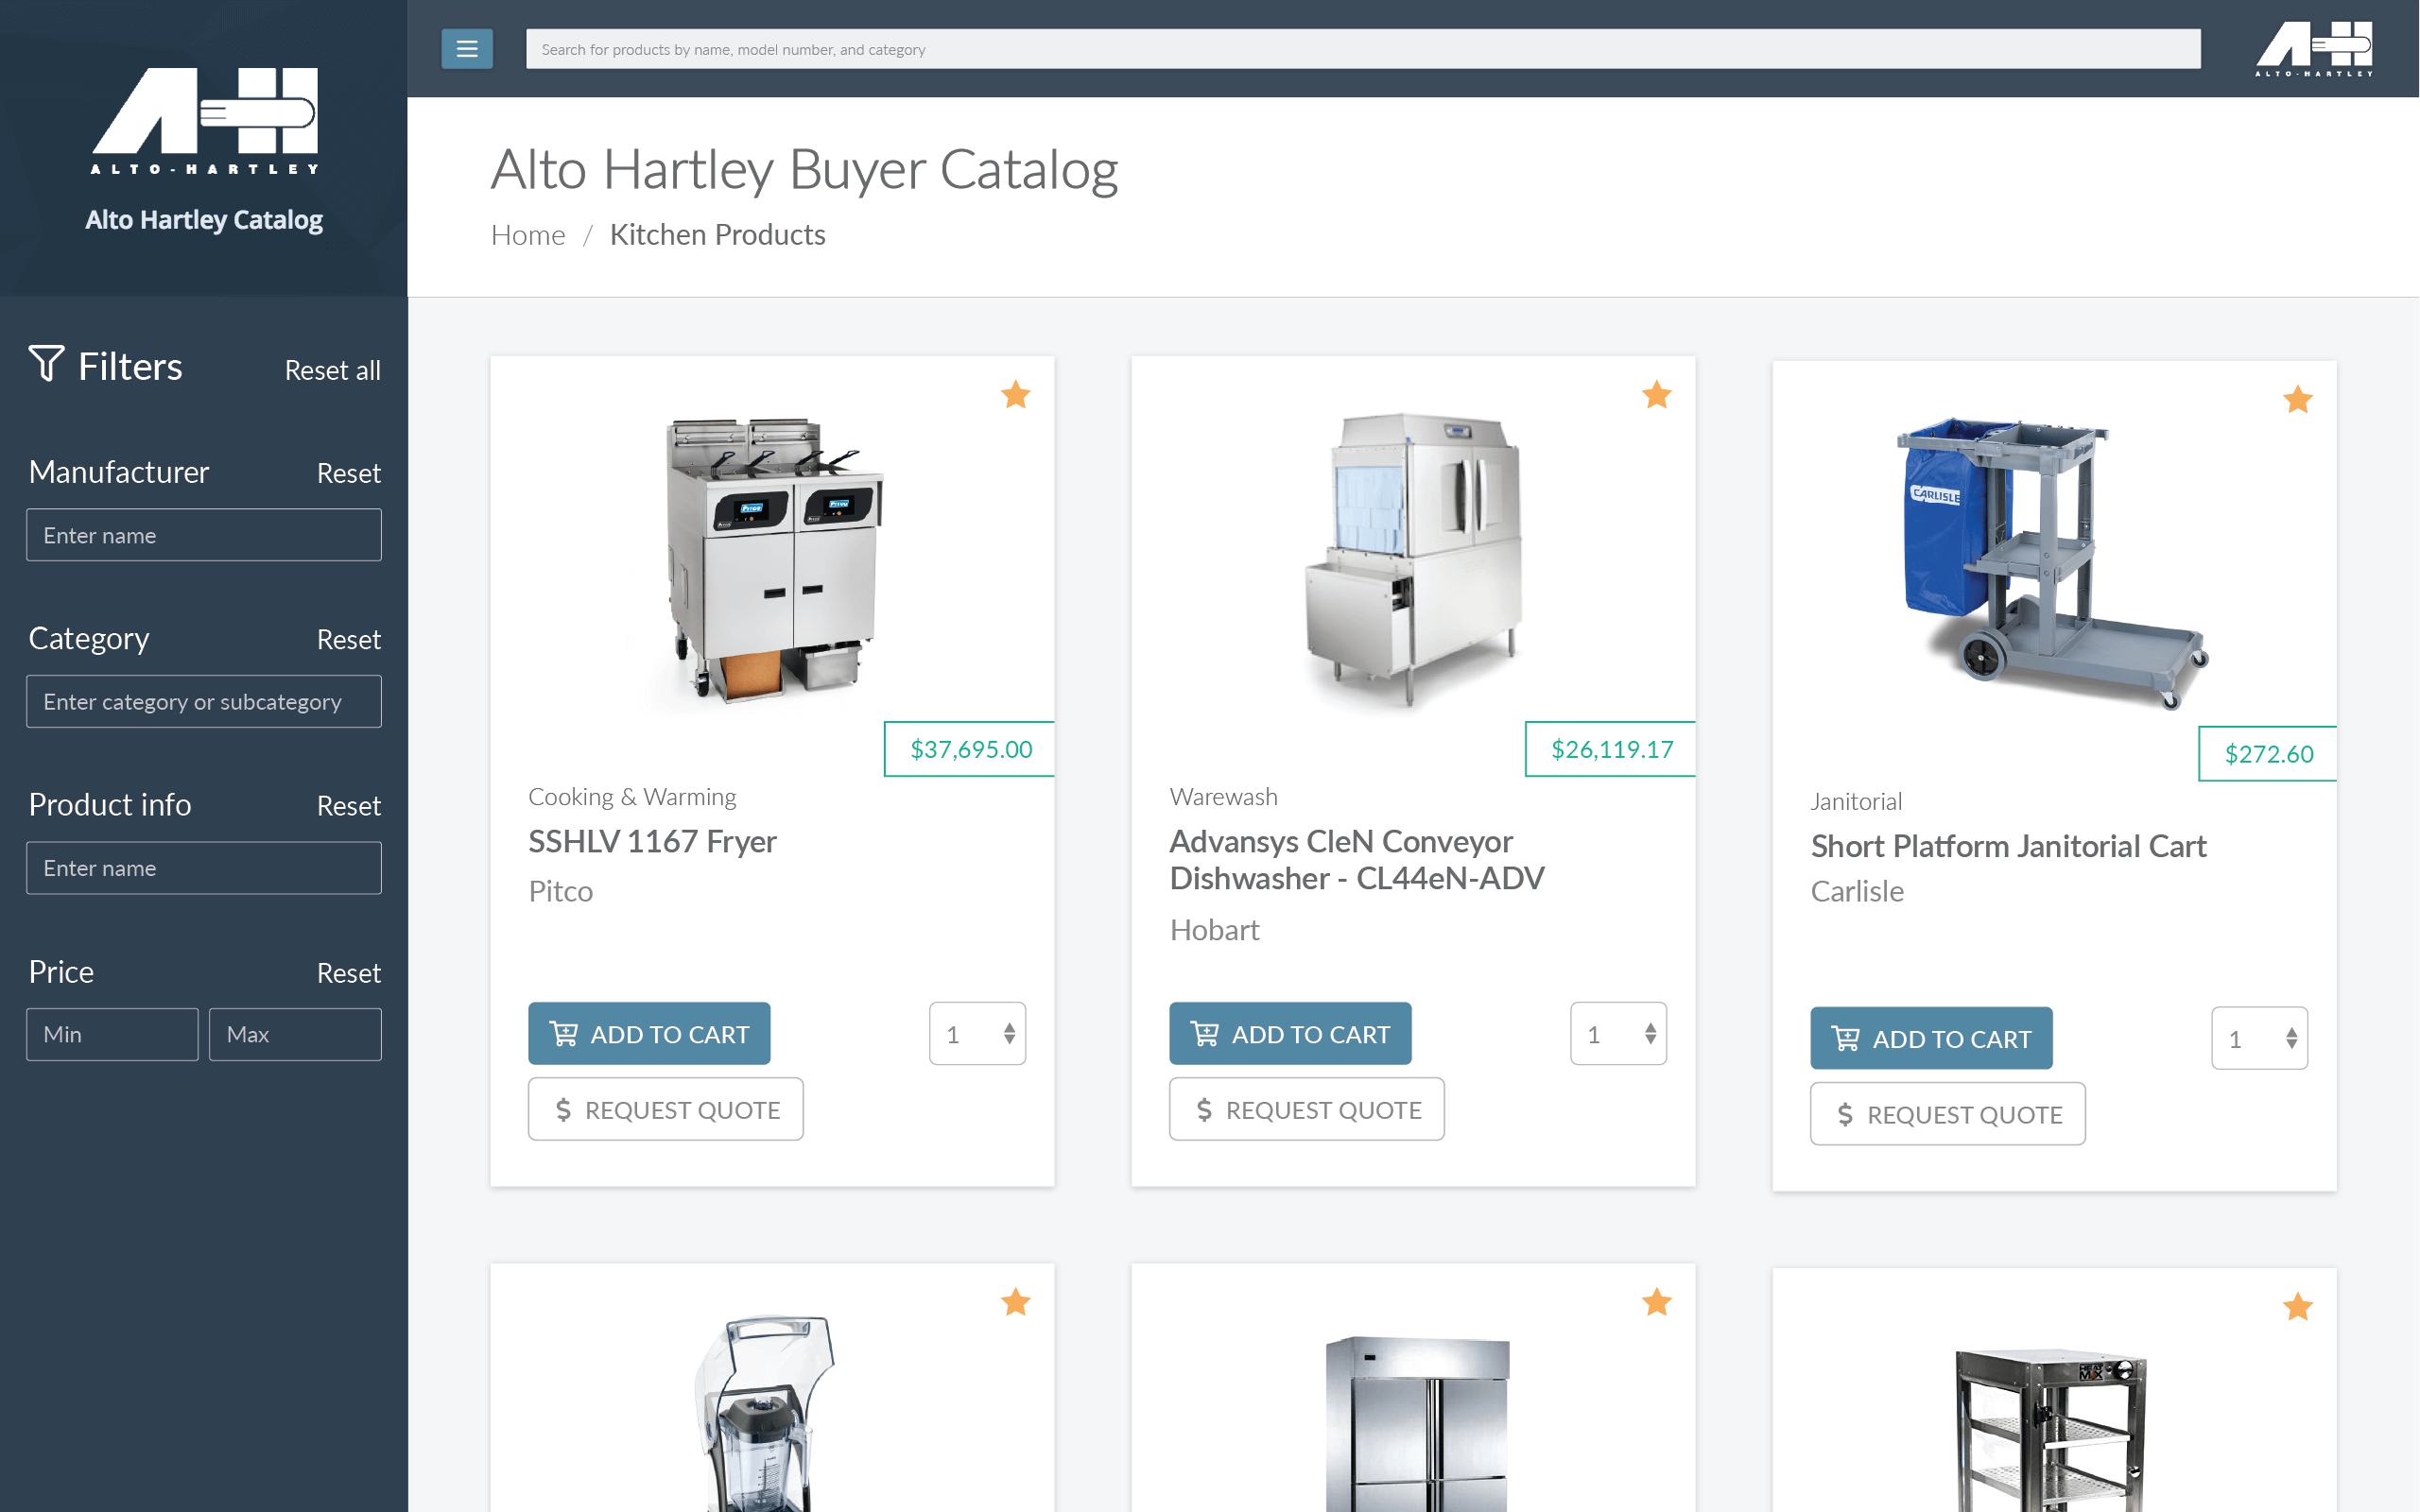The width and height of the screenshot is (2420, 1512).
Task: Click the dollar icon on the fryer's Request Quote
Action: pos(563,1109)
